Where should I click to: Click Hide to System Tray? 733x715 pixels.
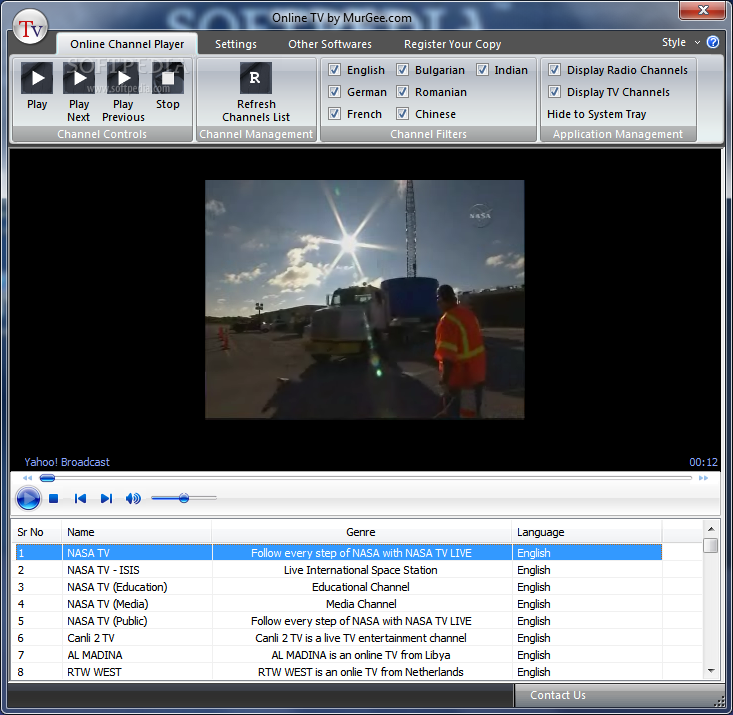click(x=596, y=114)
